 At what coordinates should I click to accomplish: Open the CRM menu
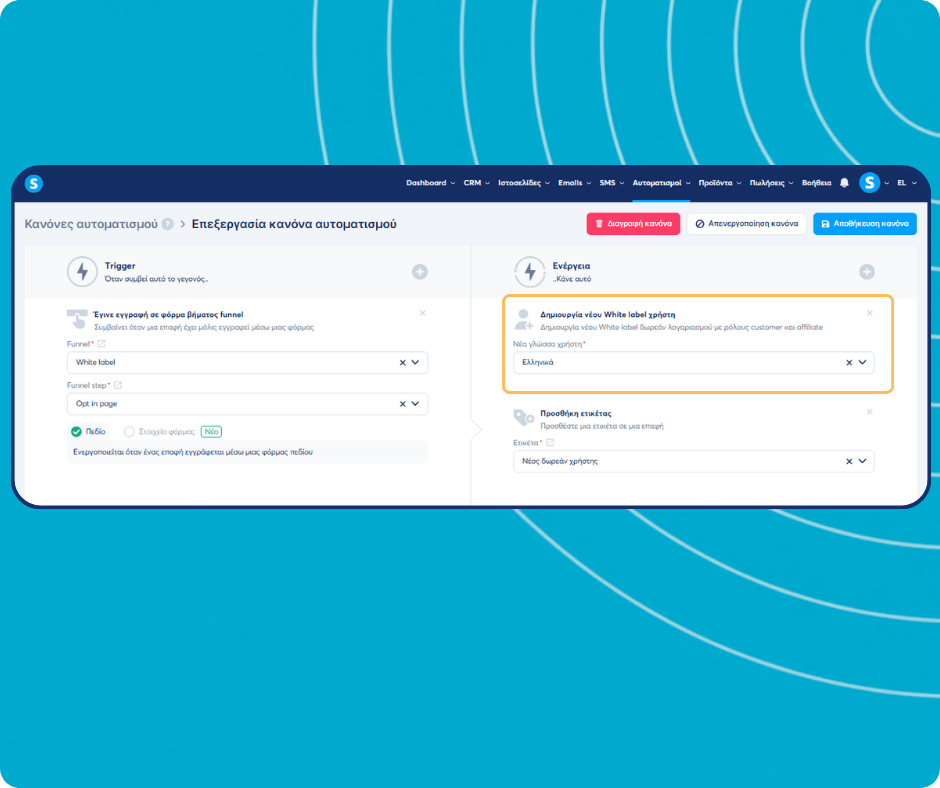point(477,183)
